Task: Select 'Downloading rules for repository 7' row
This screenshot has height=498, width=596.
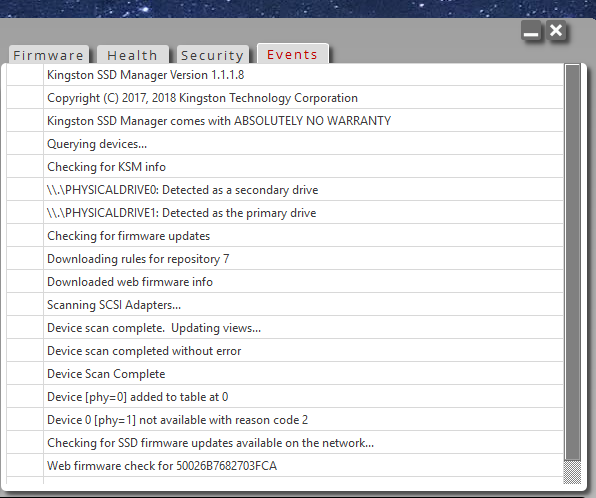Action: 285,259
